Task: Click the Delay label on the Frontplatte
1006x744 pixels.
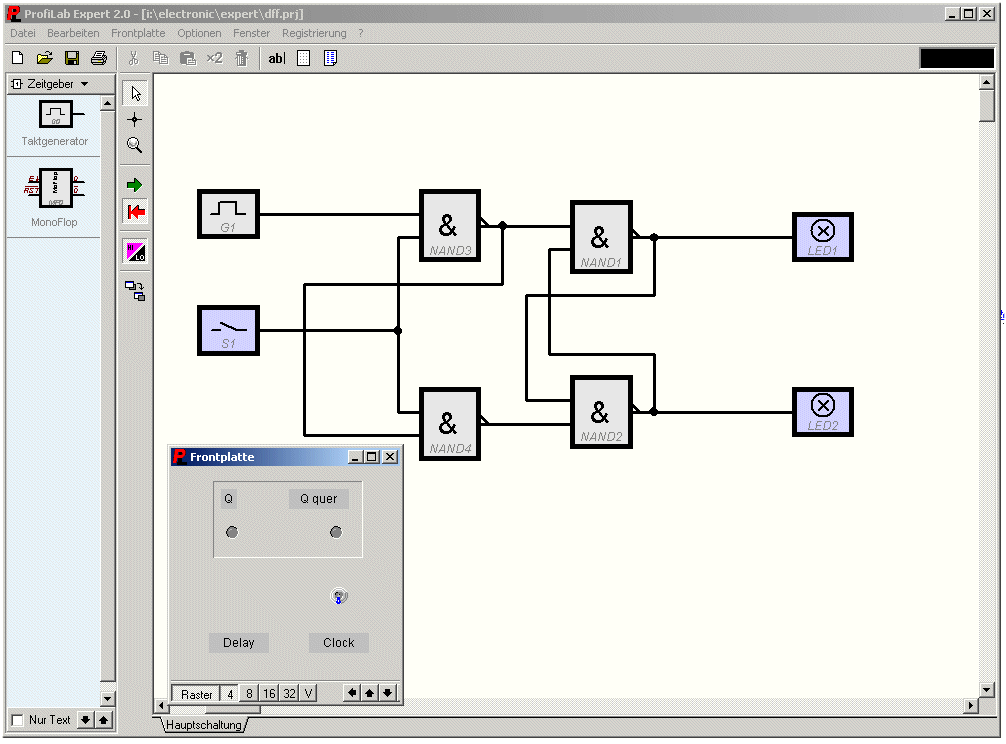Action: click(239, 643)
